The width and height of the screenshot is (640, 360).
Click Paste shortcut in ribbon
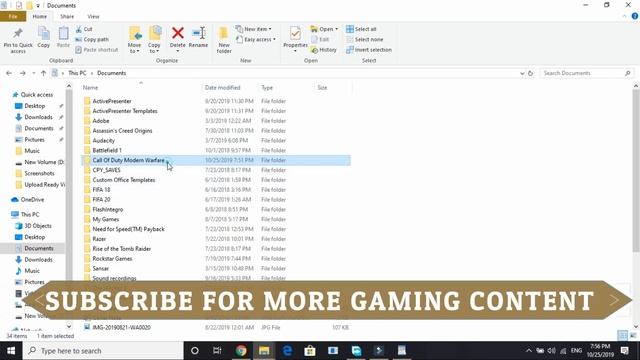coord(97,50)
